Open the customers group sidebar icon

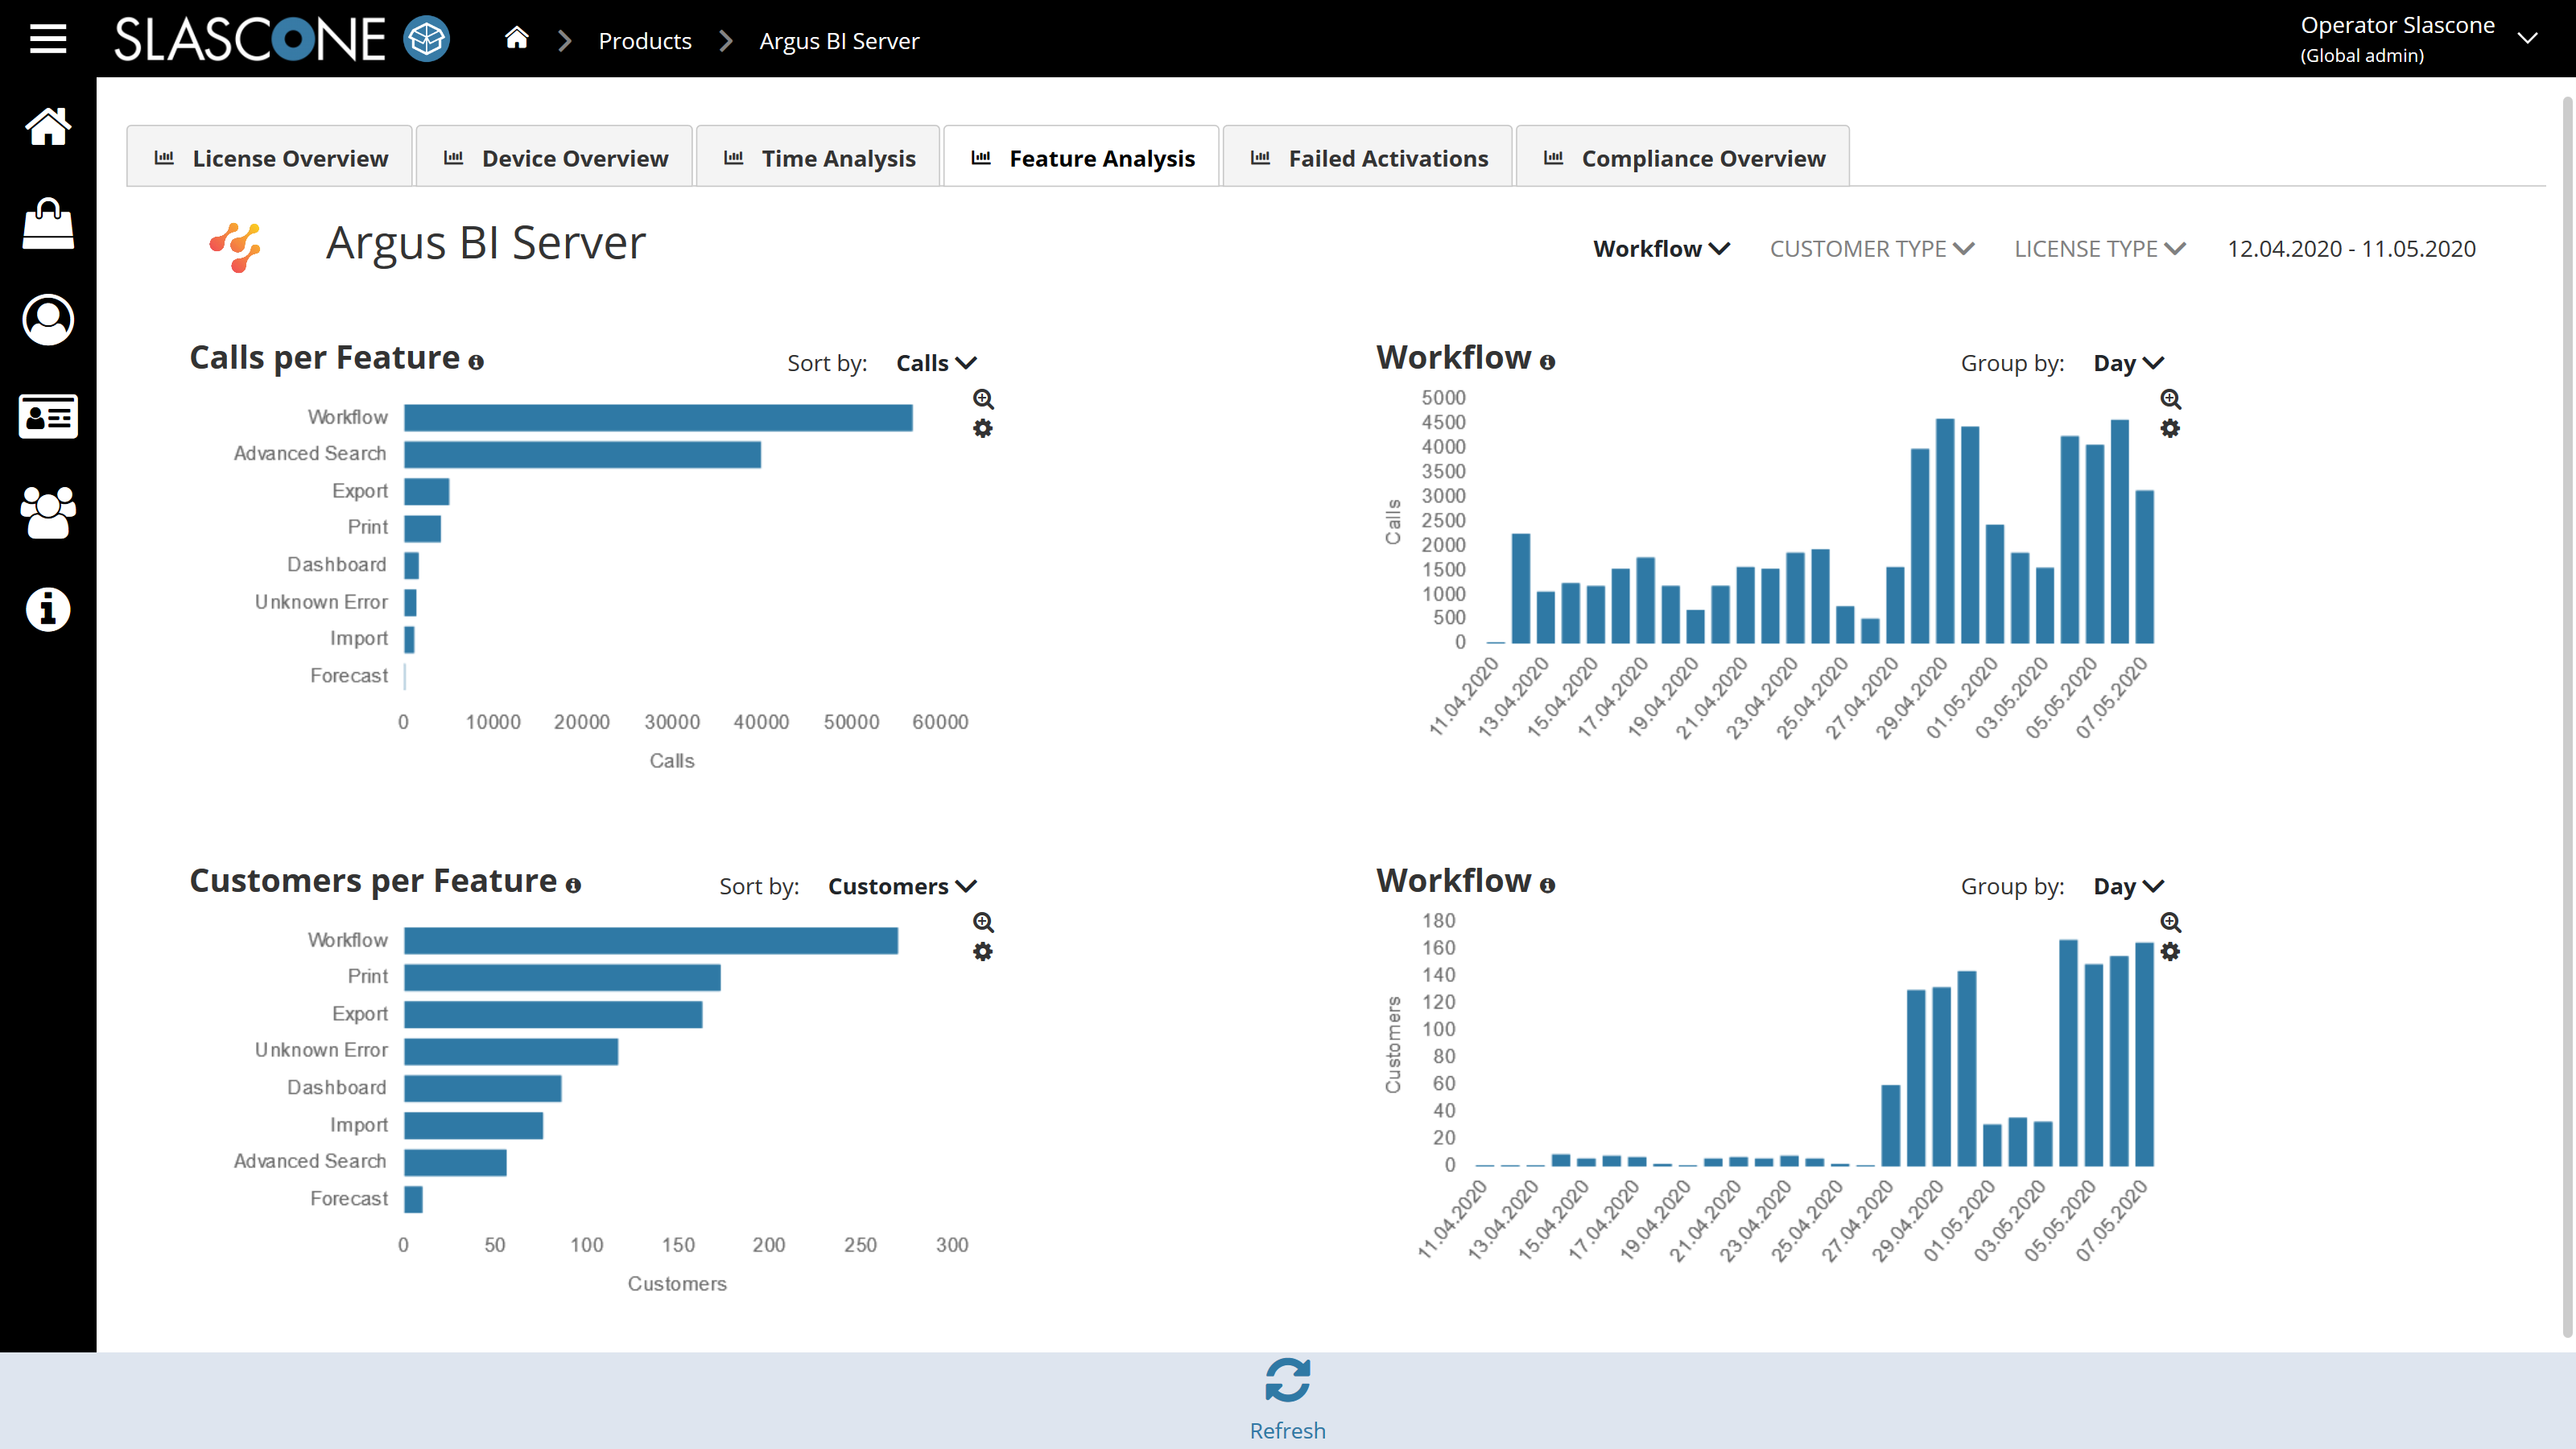[x=47, y=512]
